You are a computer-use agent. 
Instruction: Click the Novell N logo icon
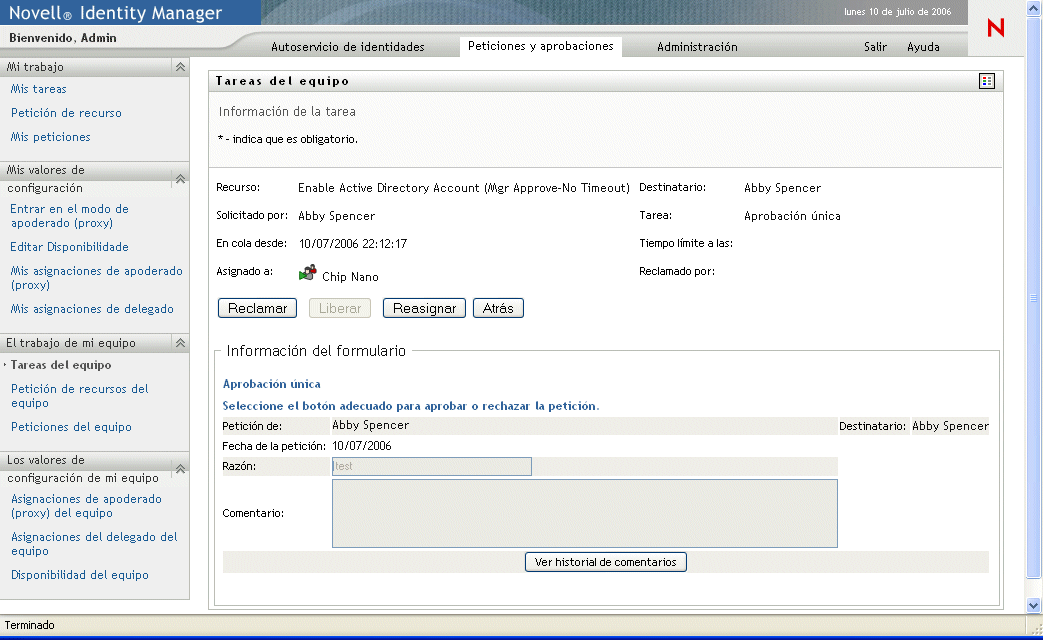995,29
